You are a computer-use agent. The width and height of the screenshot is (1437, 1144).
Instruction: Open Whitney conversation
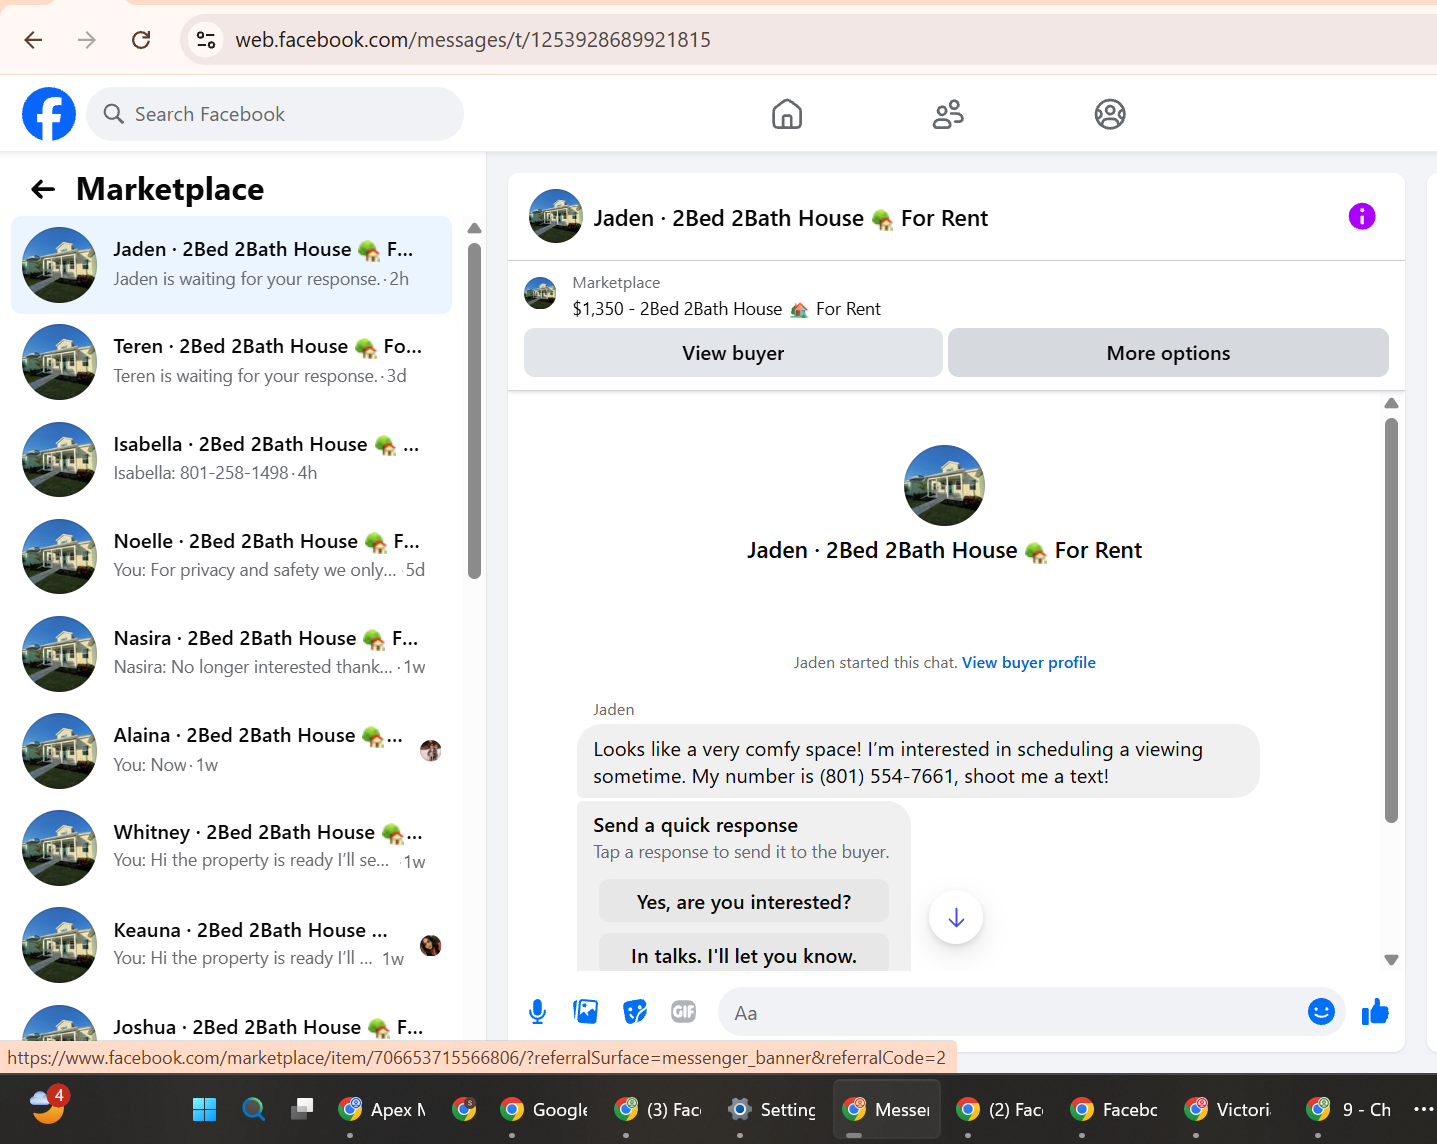click(x=231, y=846)
